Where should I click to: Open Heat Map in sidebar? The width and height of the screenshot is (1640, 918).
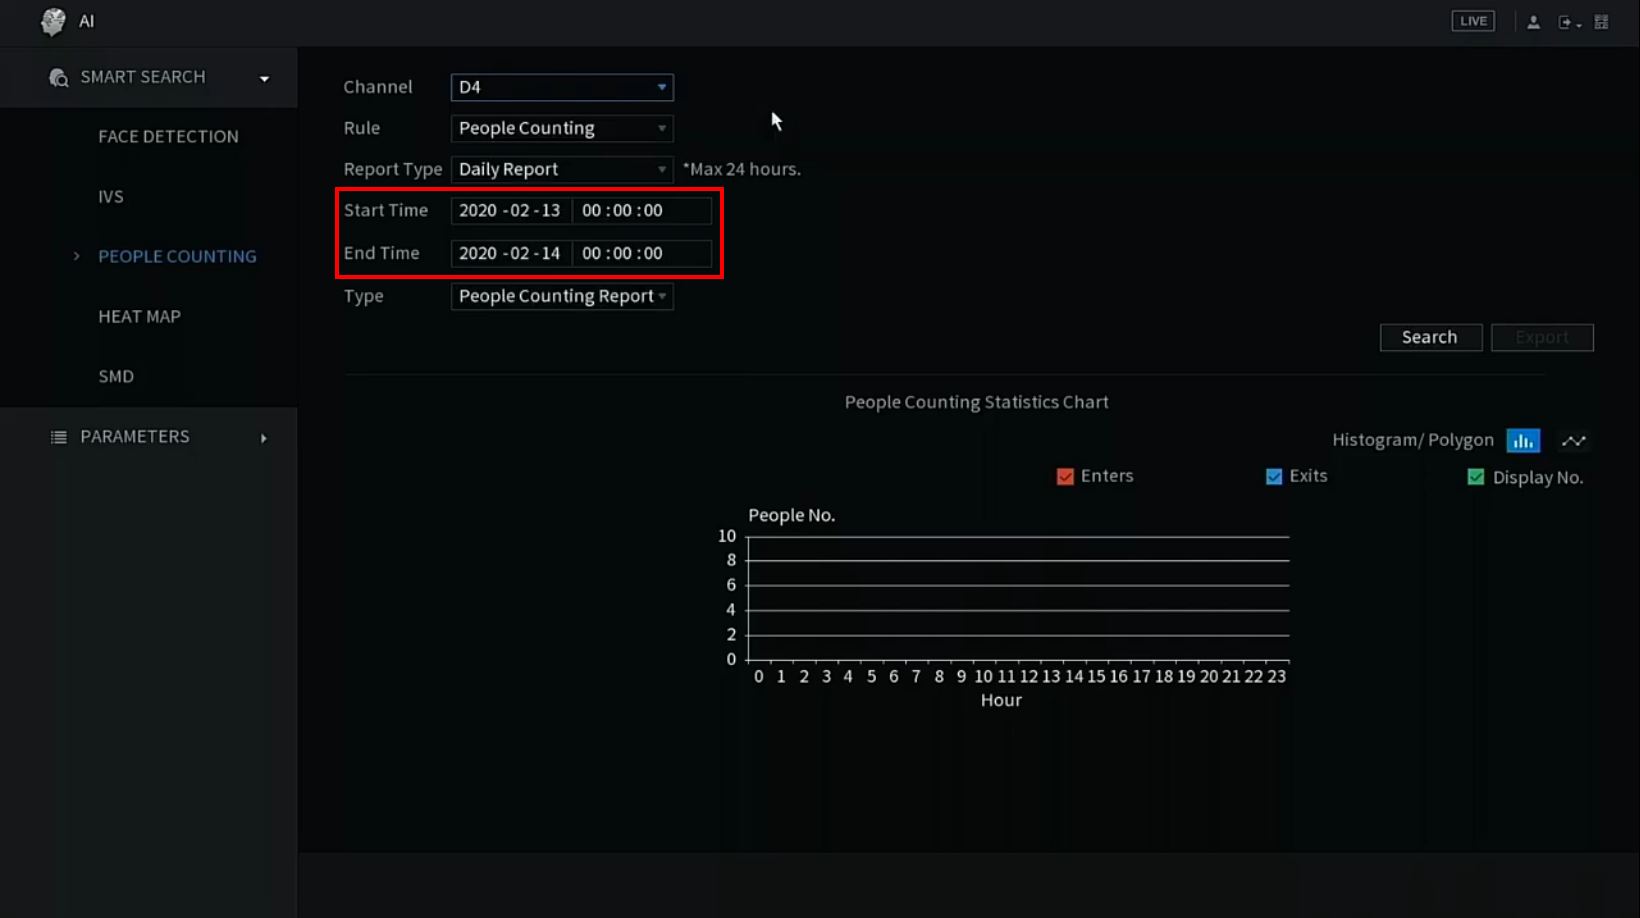click(x=139, y=317)
